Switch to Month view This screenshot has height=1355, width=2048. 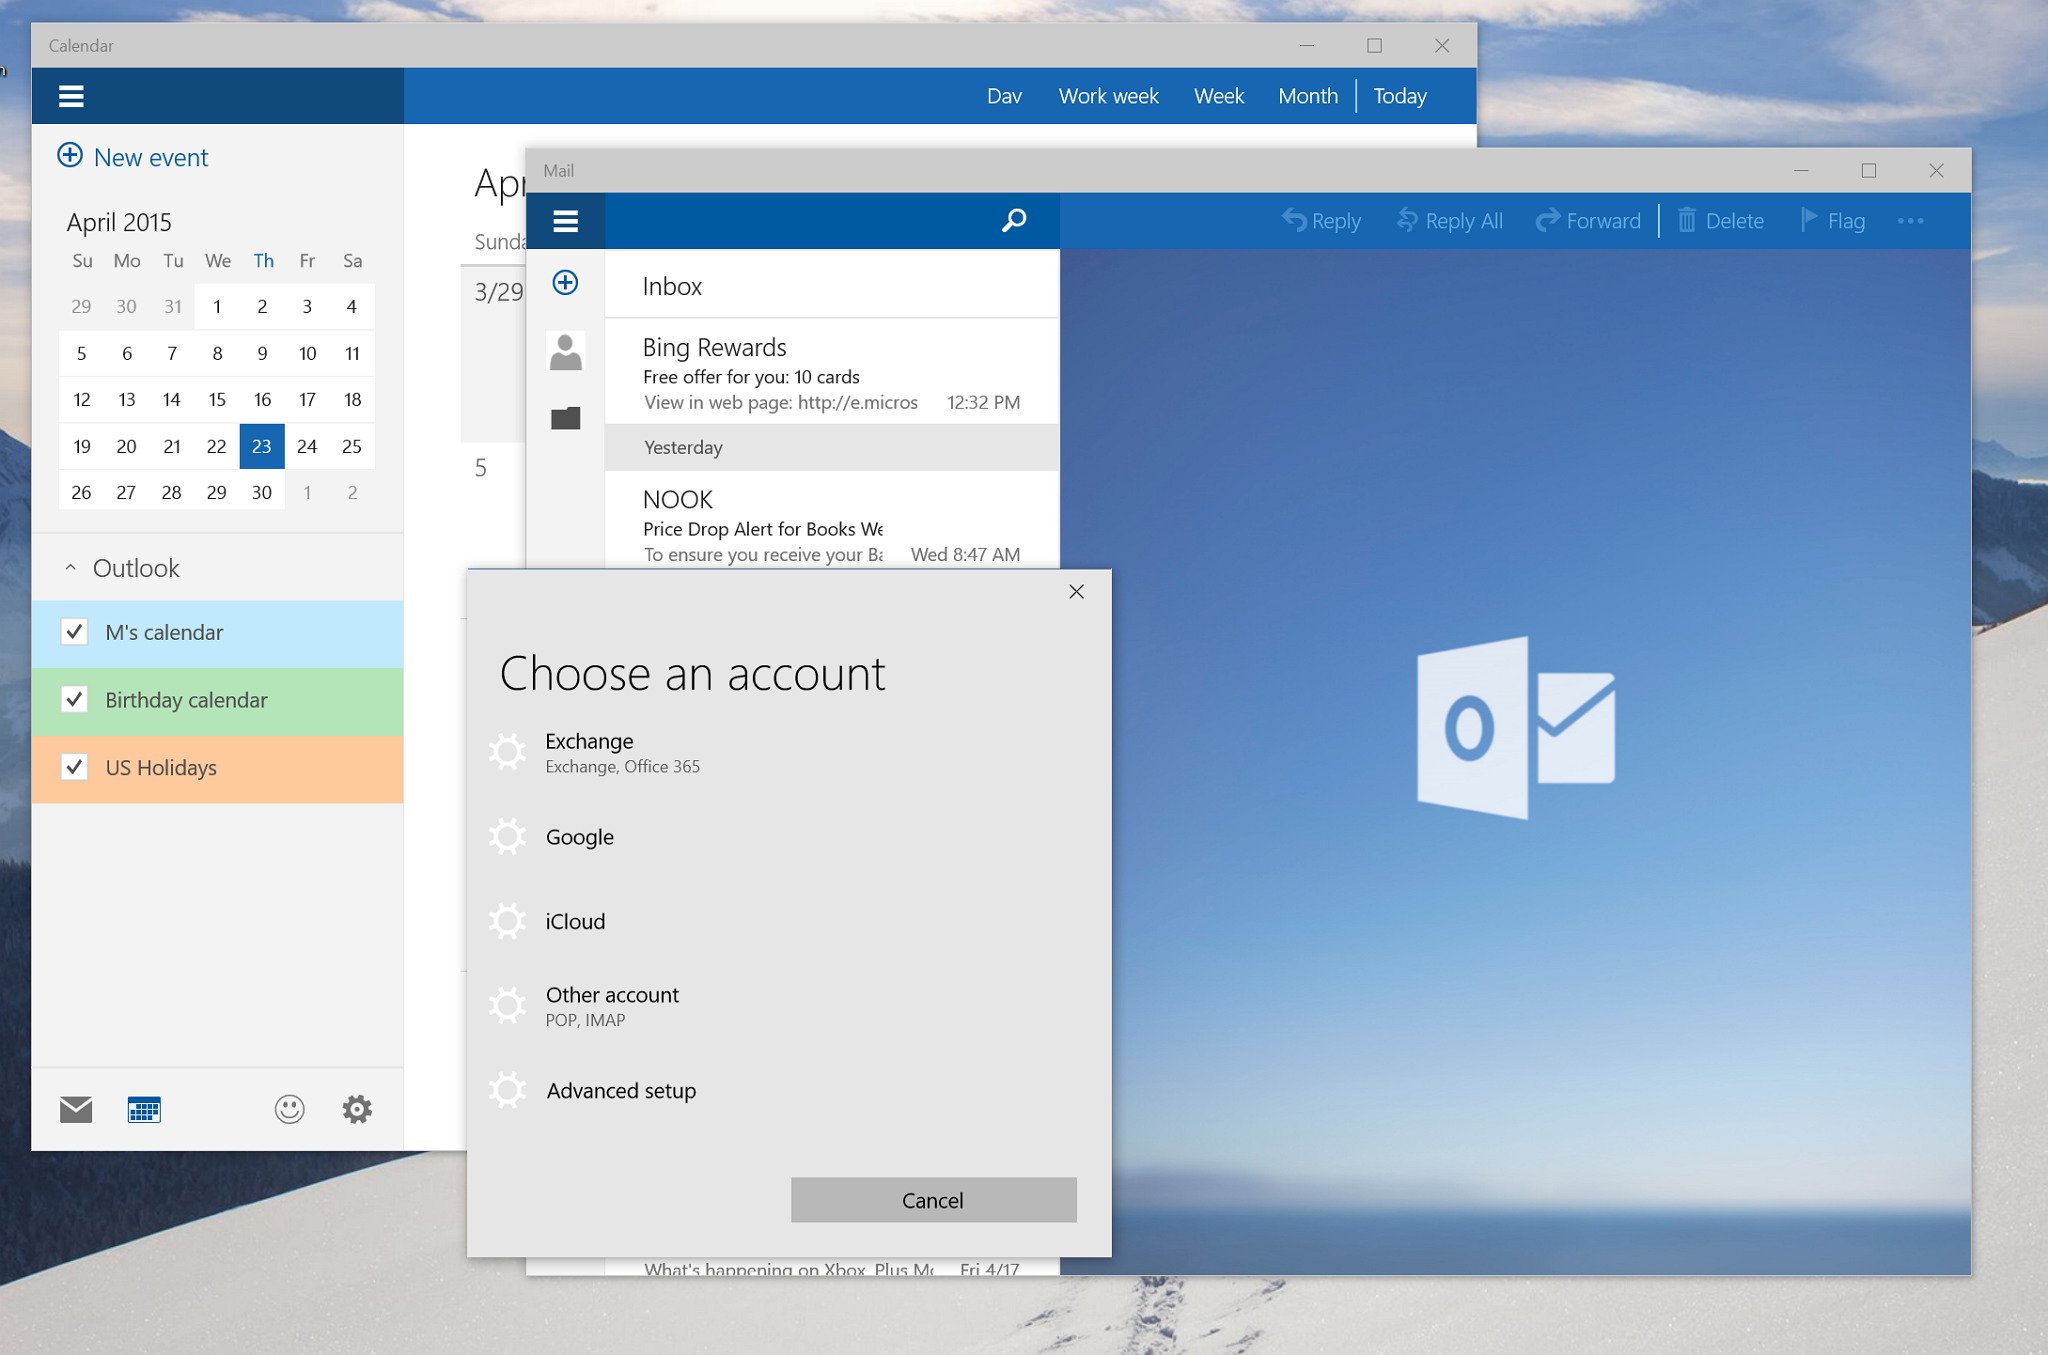point(1307,97)
